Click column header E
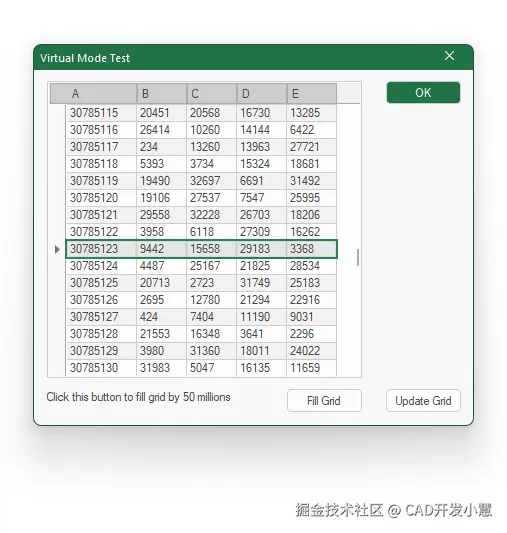The image size is (507, 533). click(312, 93)
